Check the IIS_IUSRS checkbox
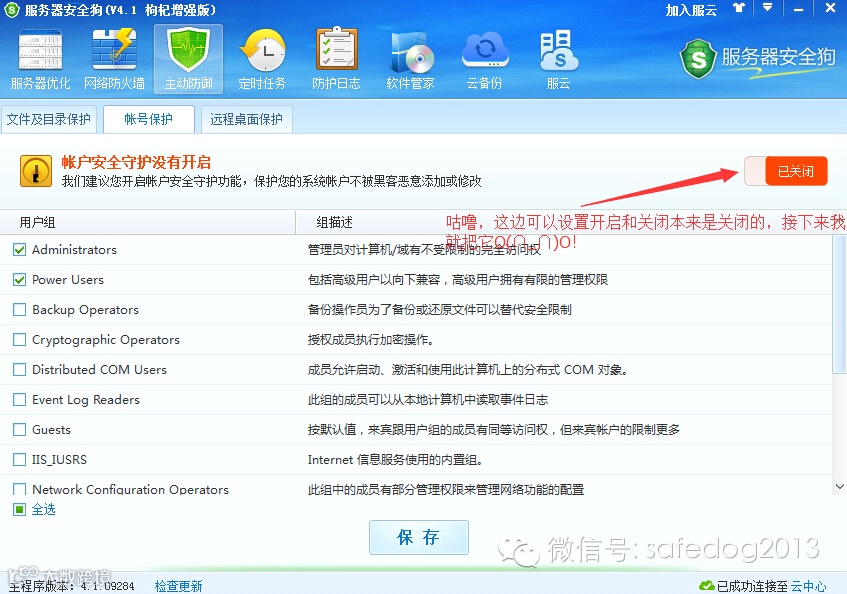Viewport: 847px width, 594px height. point(19,460)
